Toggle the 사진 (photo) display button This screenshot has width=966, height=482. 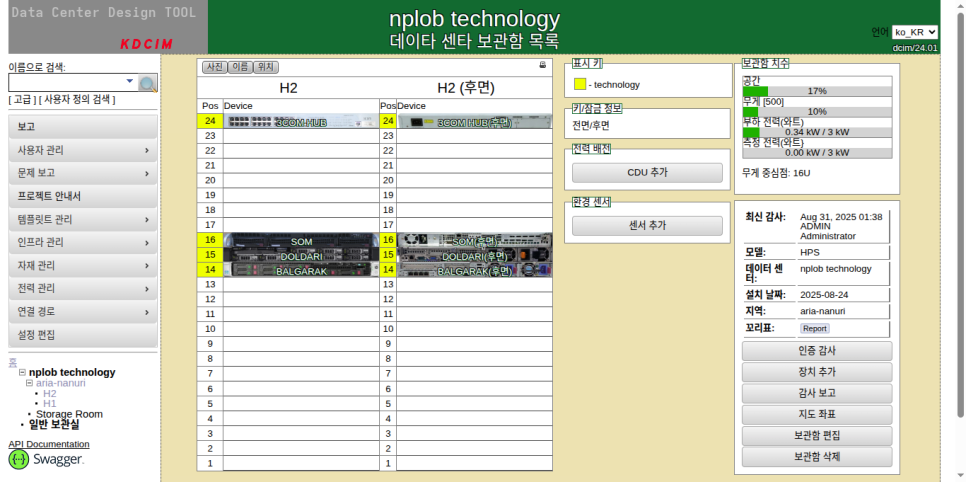214,67
